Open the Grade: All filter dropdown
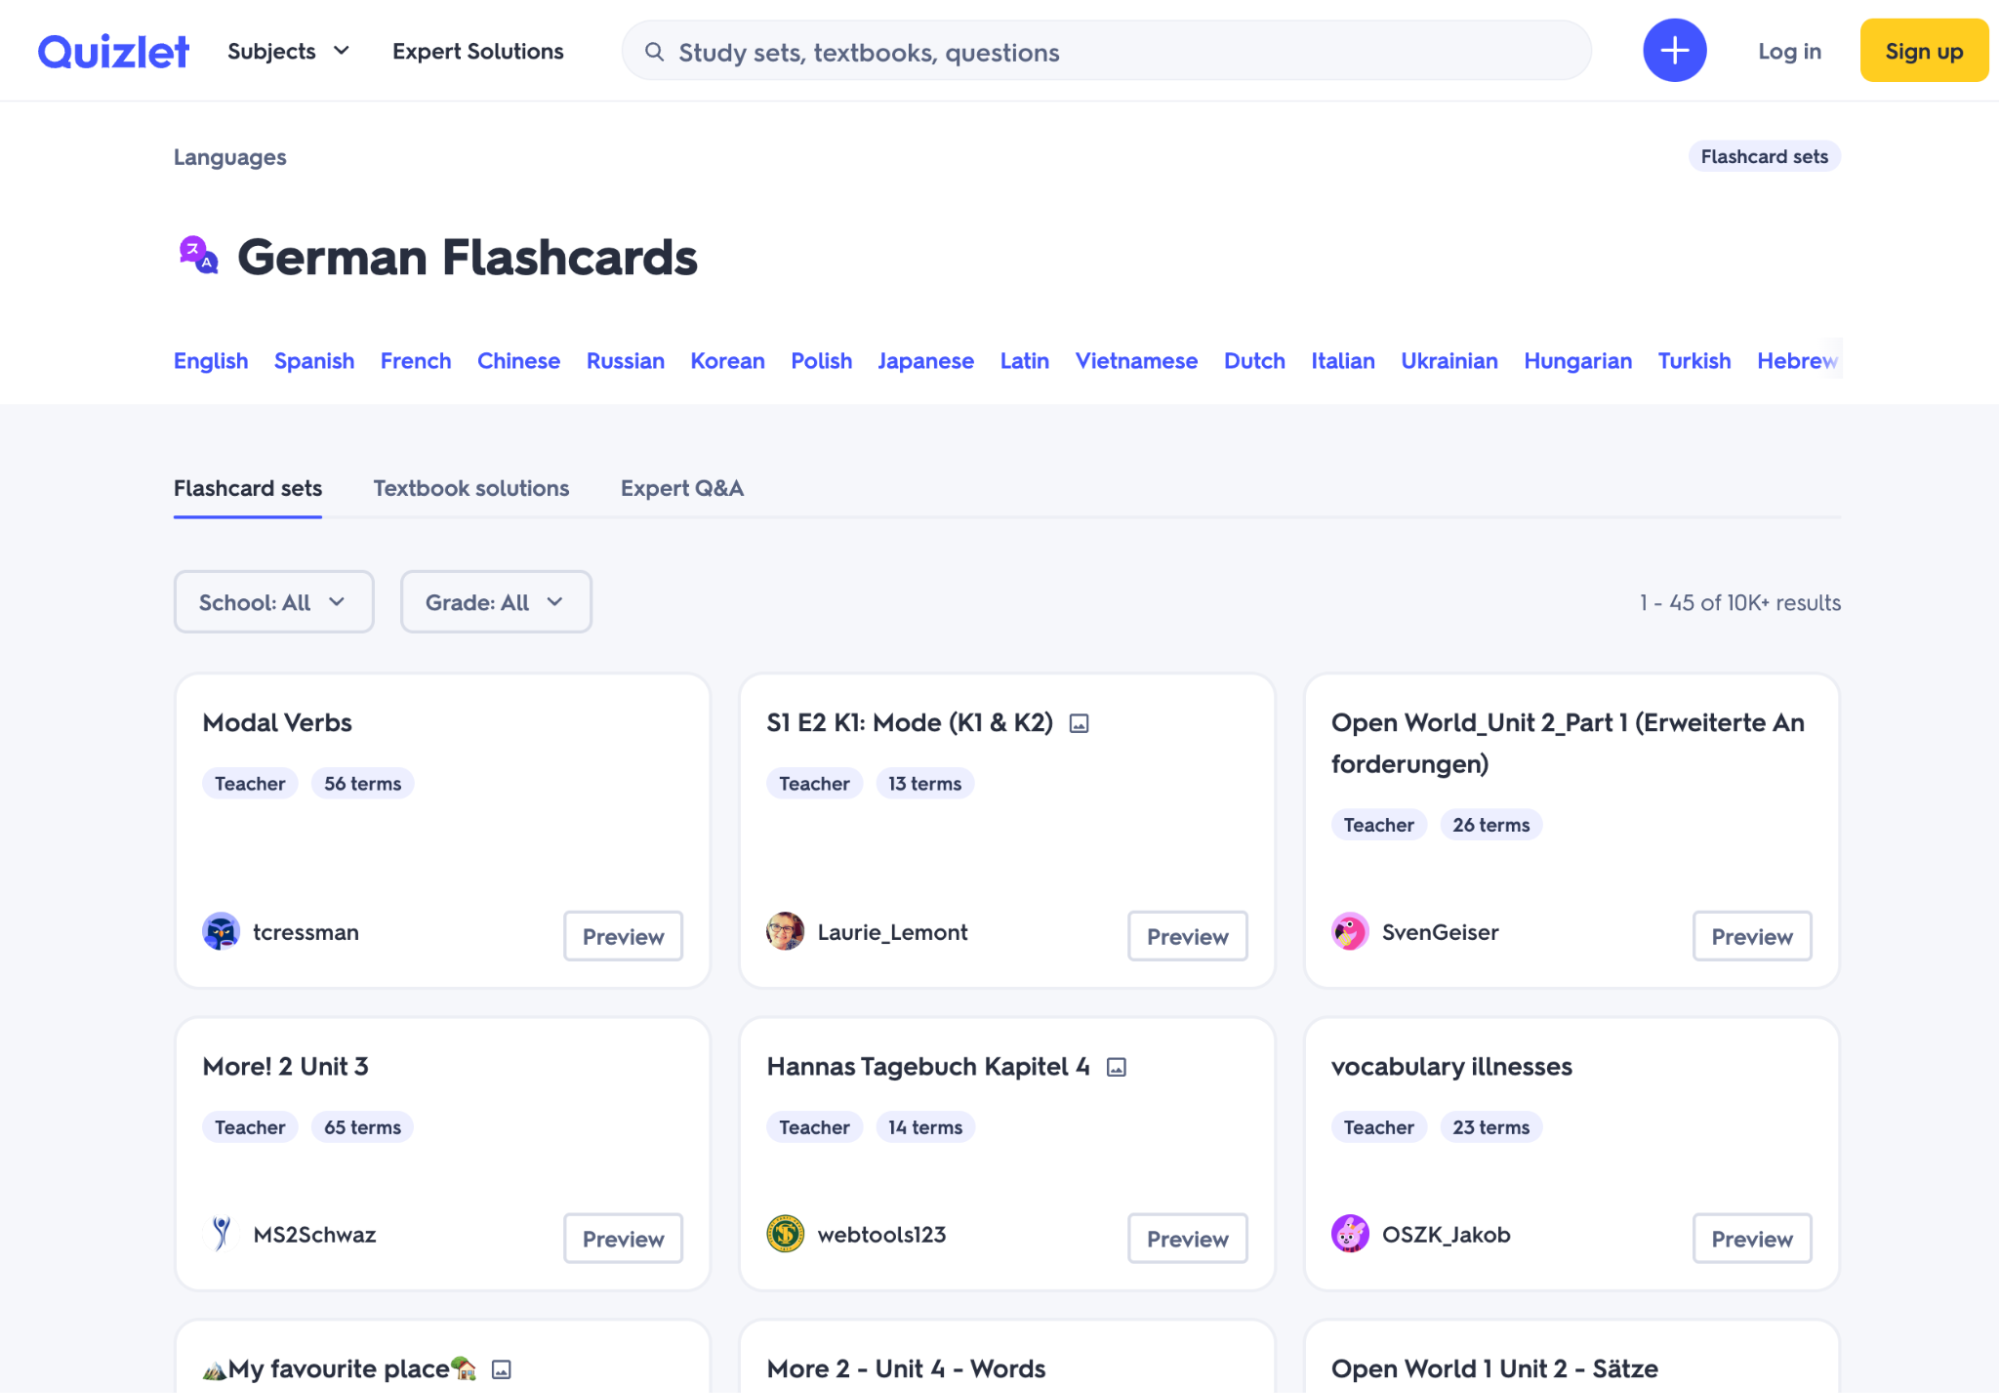 [495, 602]
